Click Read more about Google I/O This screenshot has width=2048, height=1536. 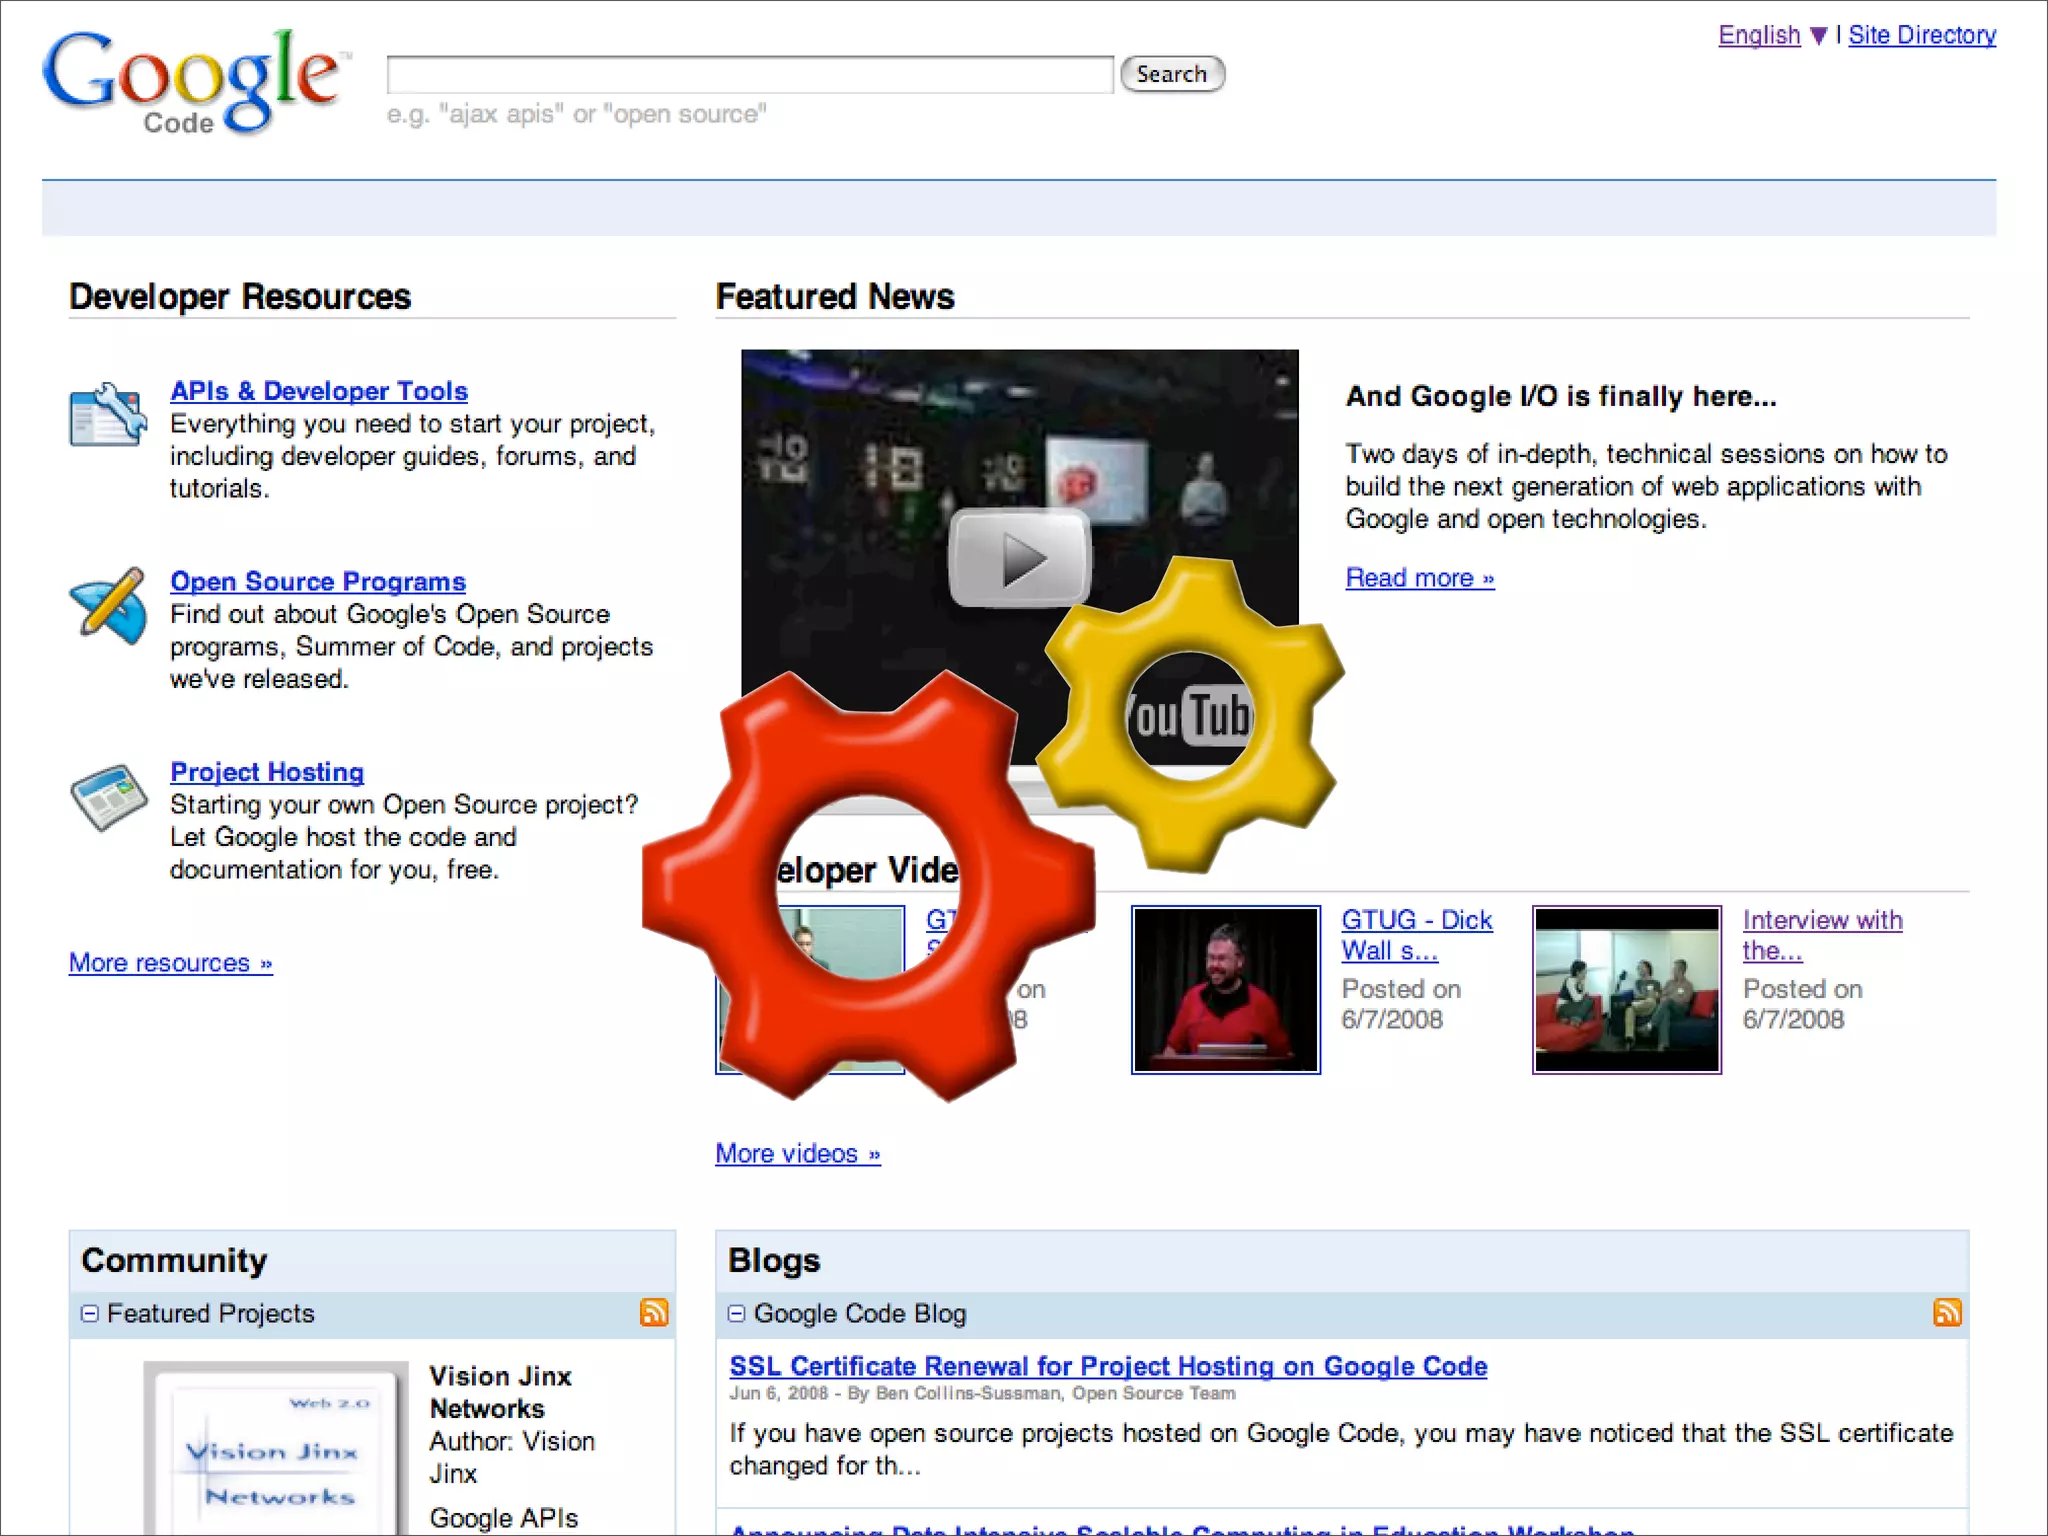(1420, 578)
